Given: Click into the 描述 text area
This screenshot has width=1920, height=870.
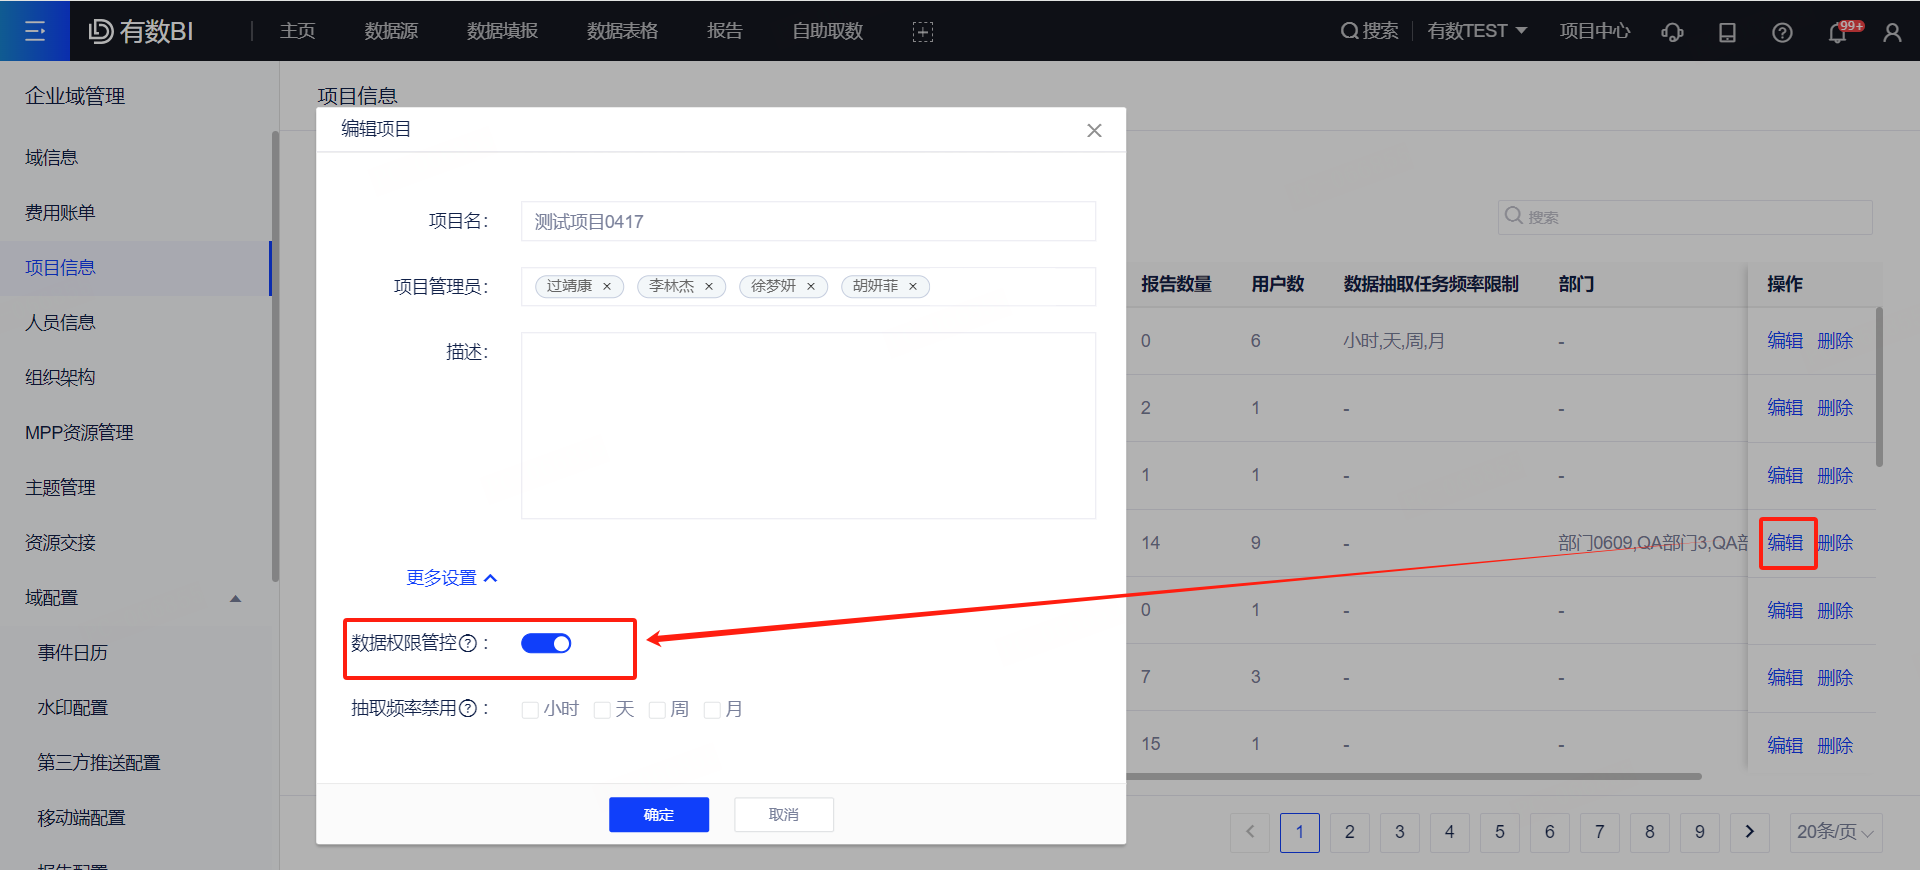Looking at the screenshot, I should [808, 425].
